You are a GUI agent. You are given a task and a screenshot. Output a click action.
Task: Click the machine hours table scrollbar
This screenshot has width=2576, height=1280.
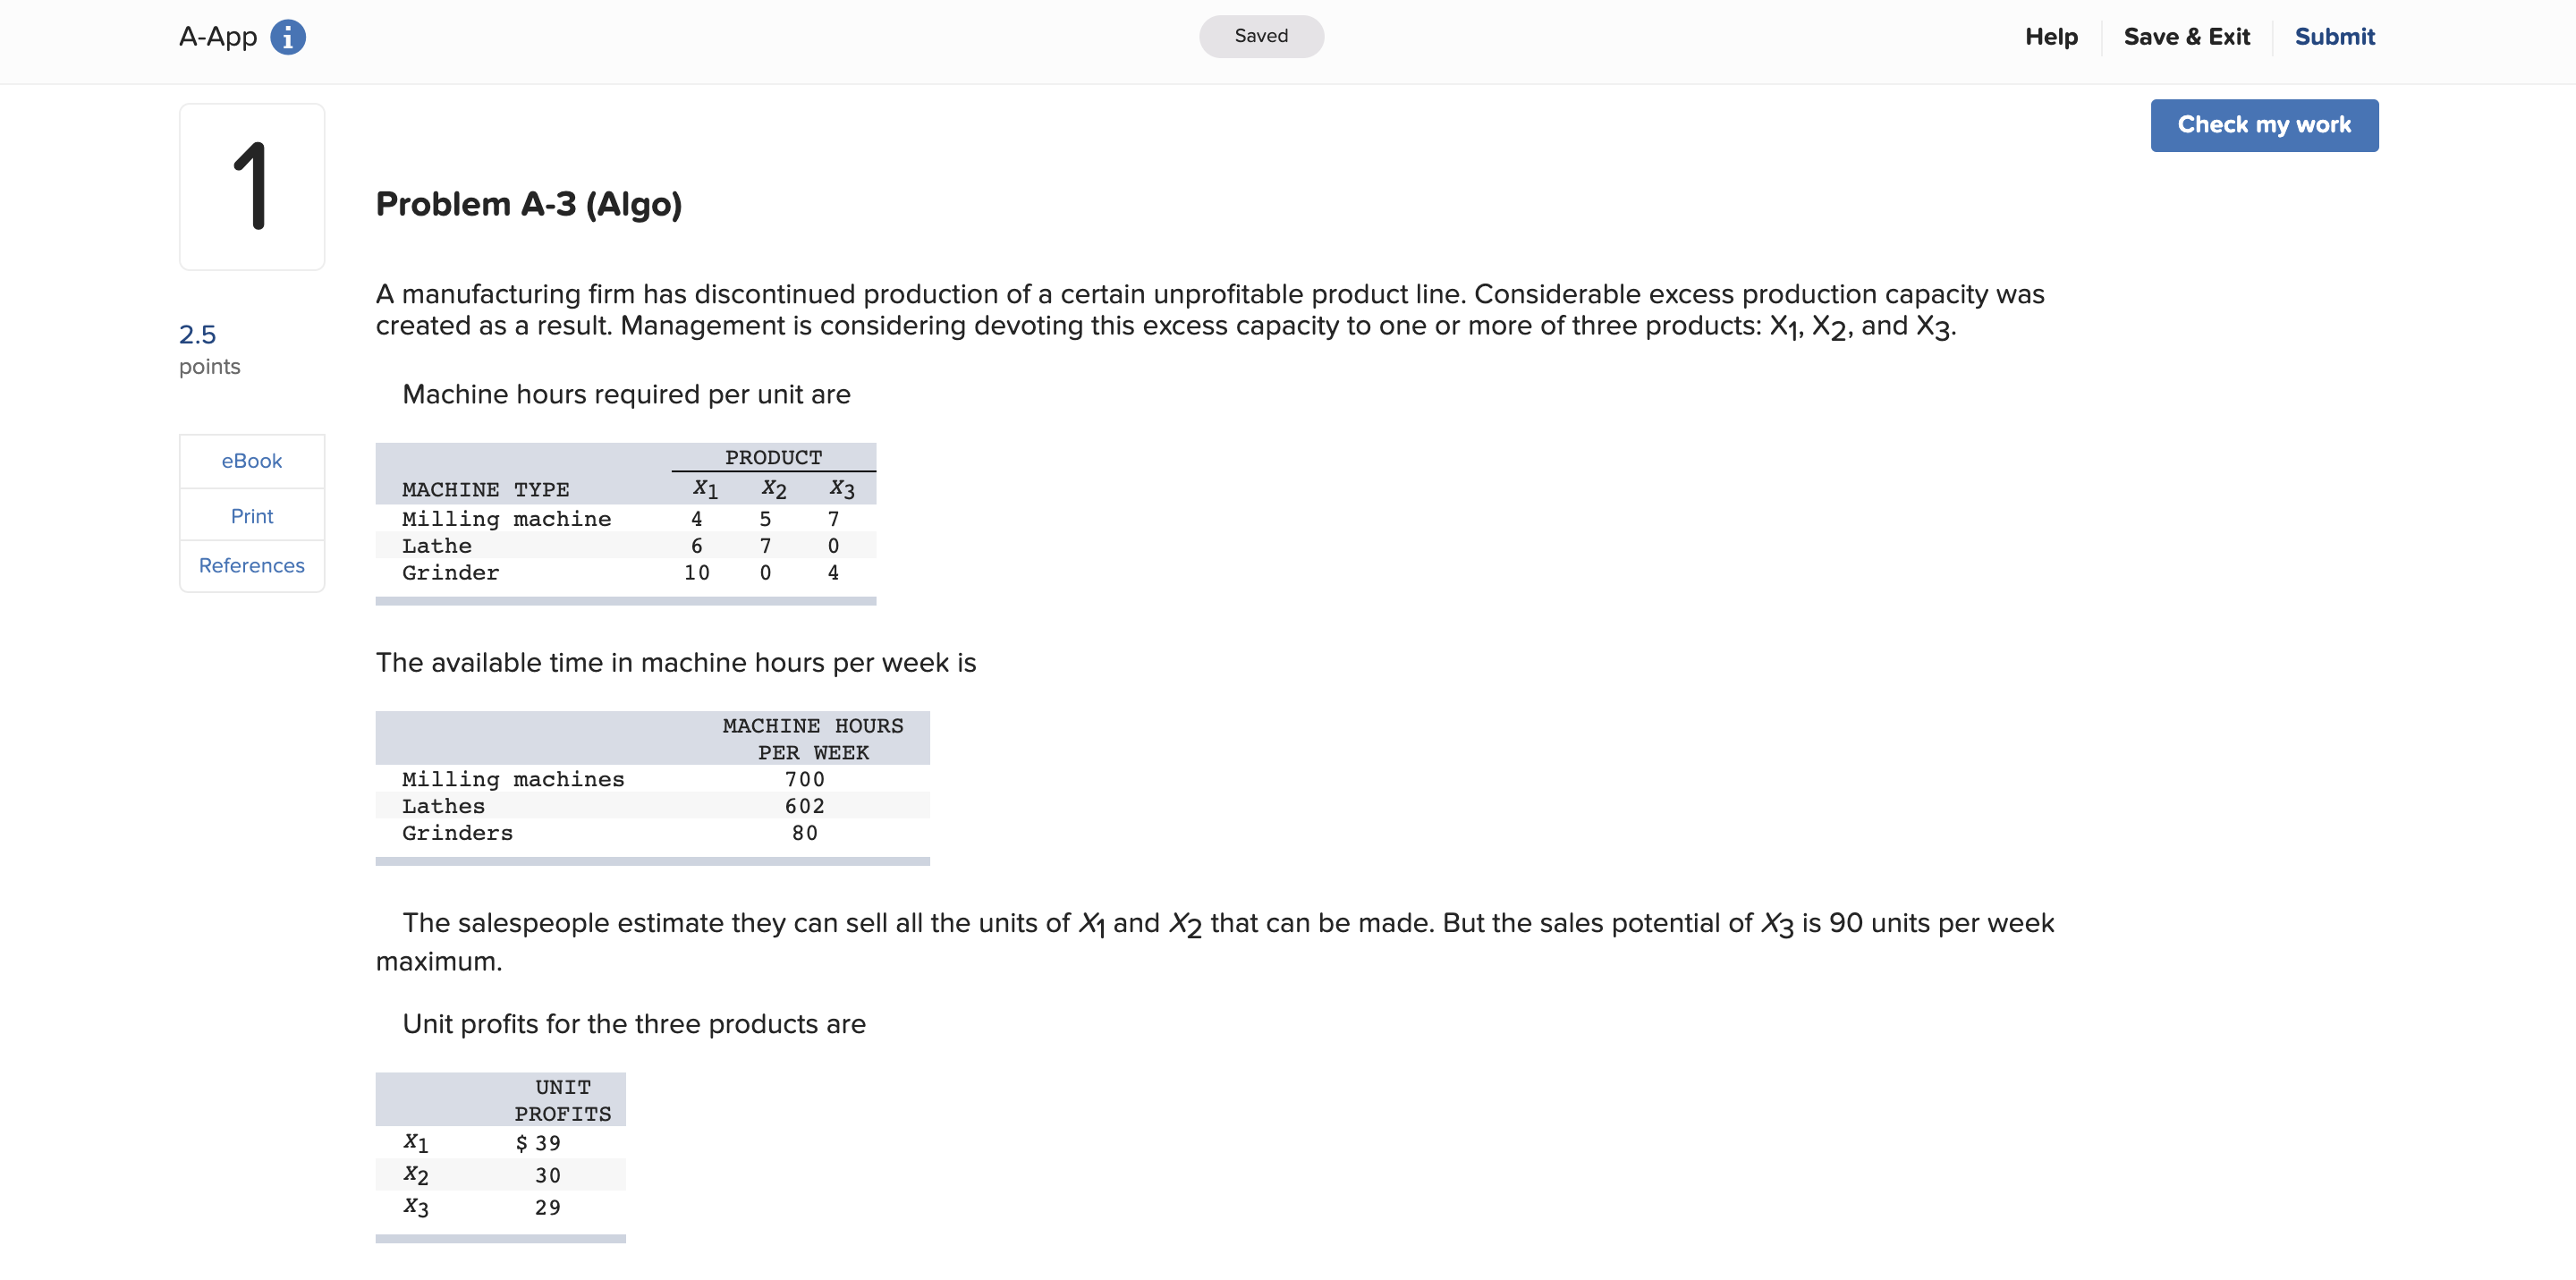tap(652, 861)
